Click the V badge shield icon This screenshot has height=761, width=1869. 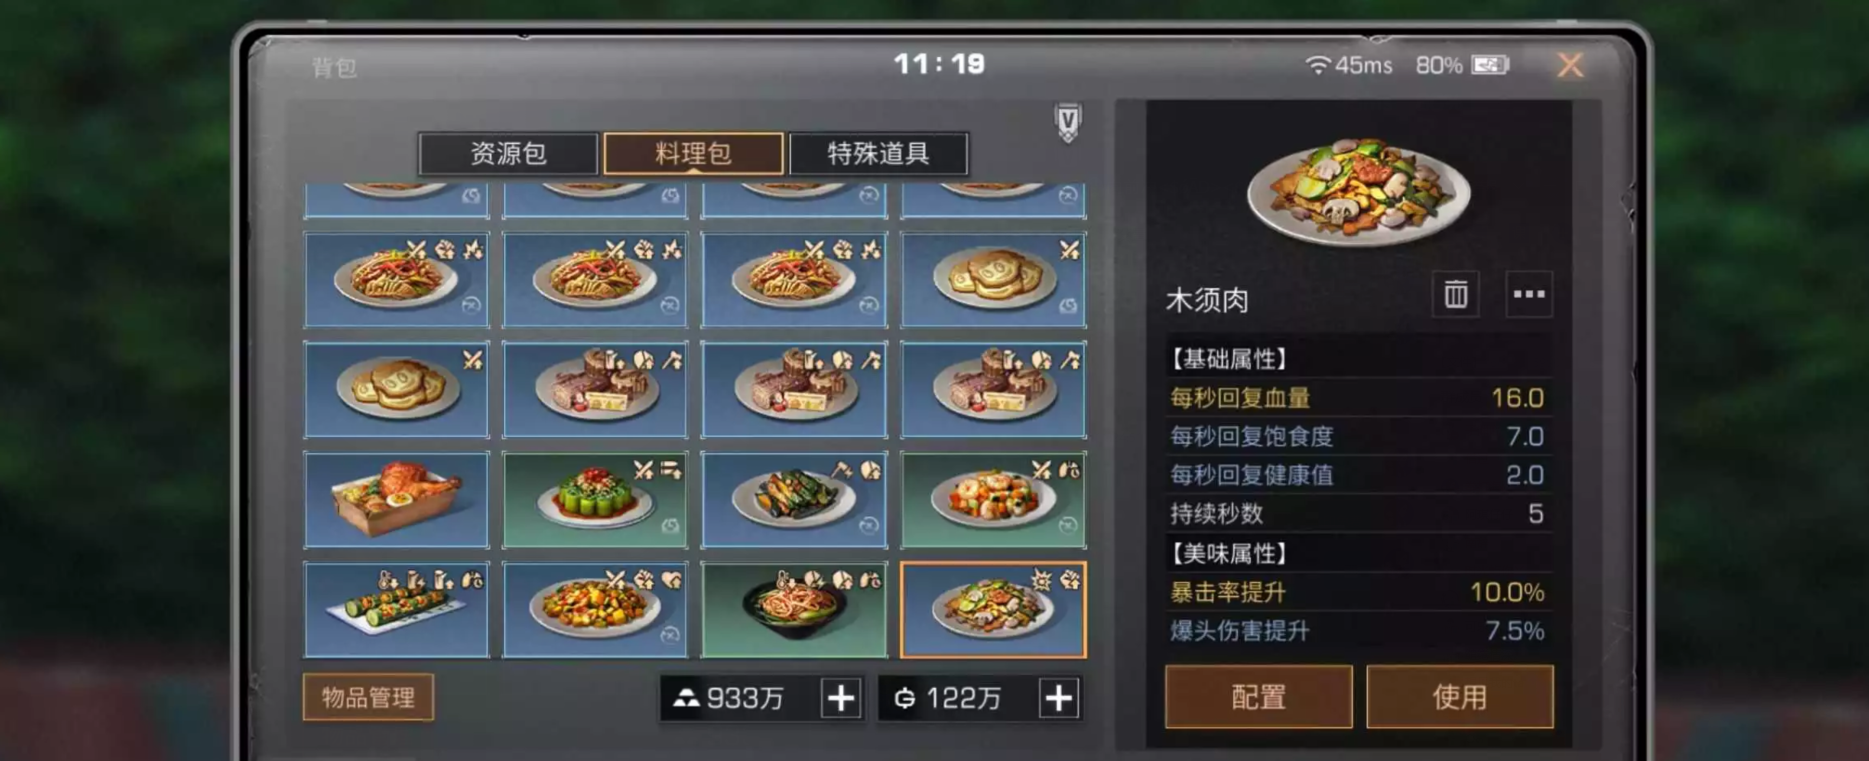[1068, 123]
